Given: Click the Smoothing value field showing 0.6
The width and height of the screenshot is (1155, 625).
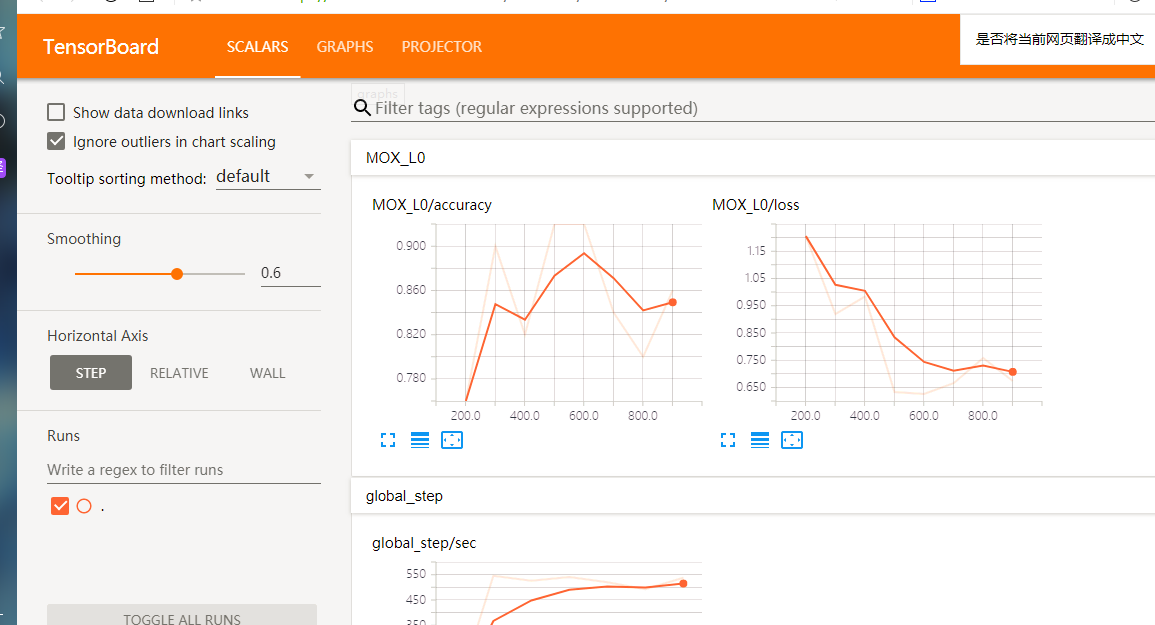Looking at the screenshot, I should point(290,273).
